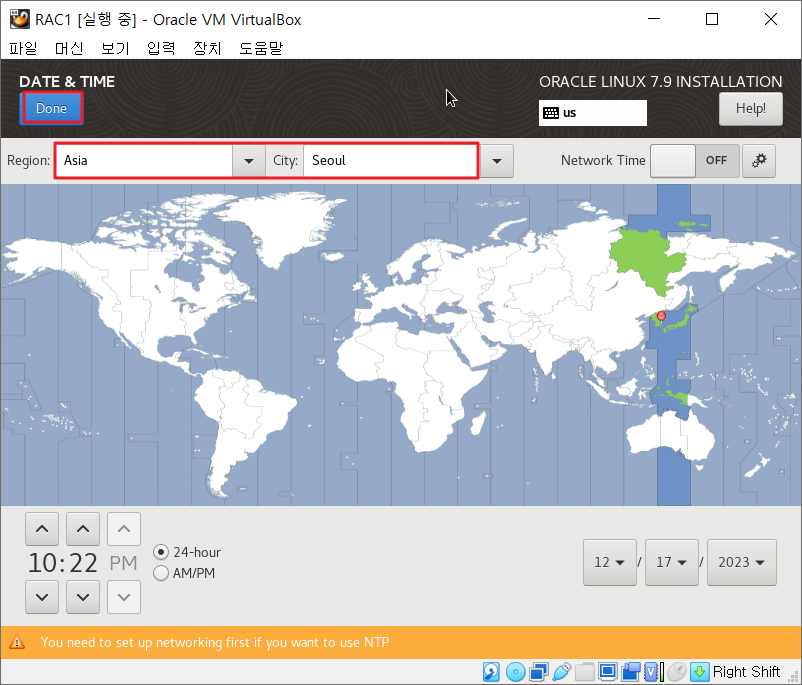Image resolution: width=802 pixels, height=685 pixels.
Task: Click the DATE & TIME heading
Action: click(x=67, y=82)
